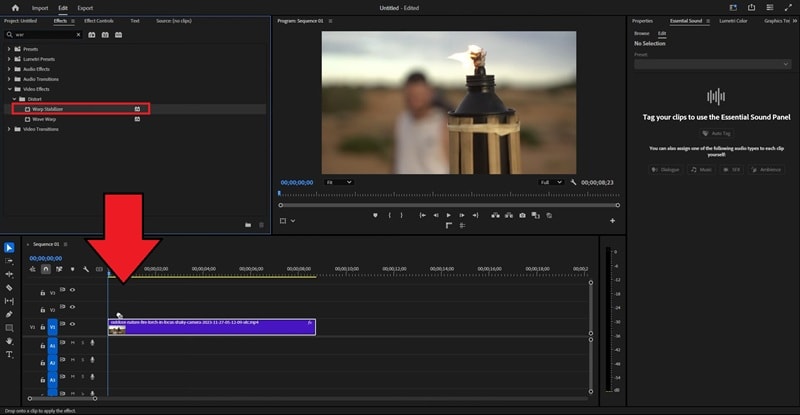Select the Selection tool in timeline toolbar
The width and height of the screenshot is (800, 415).
9,248
